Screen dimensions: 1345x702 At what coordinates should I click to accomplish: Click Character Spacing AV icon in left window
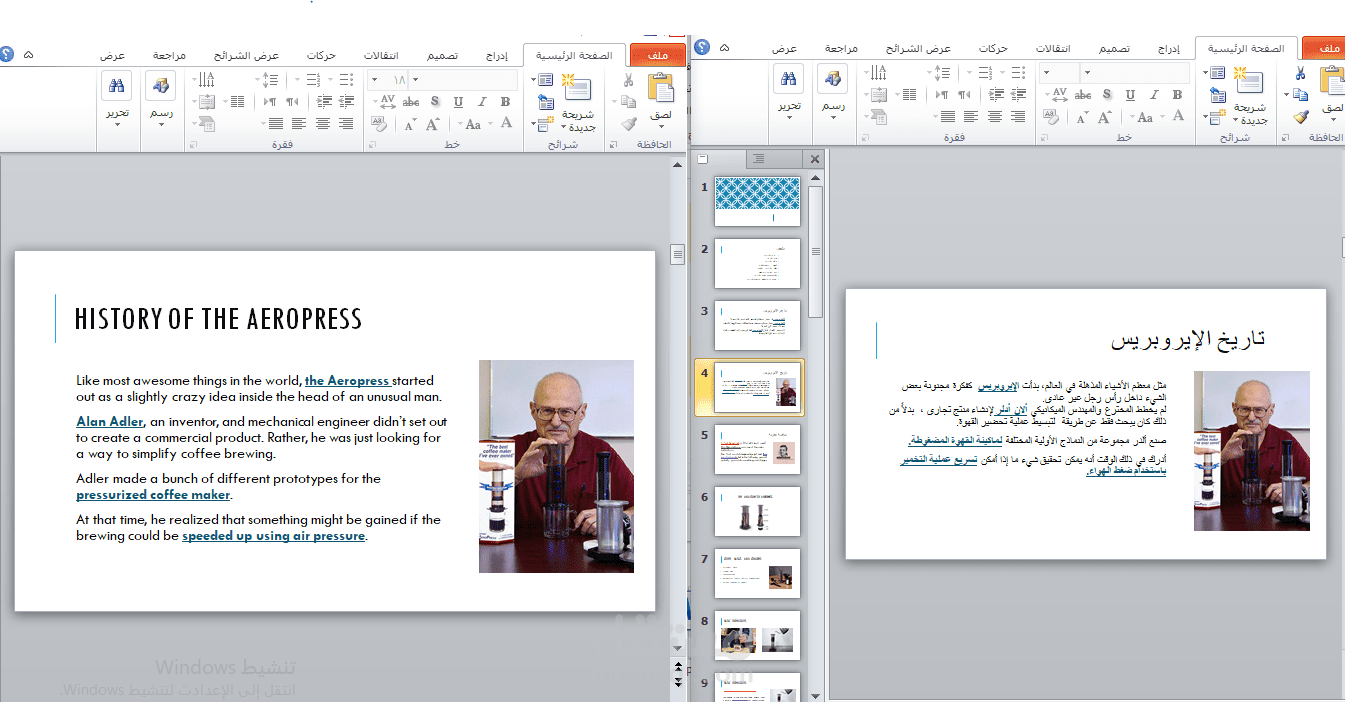pos(387,101)
